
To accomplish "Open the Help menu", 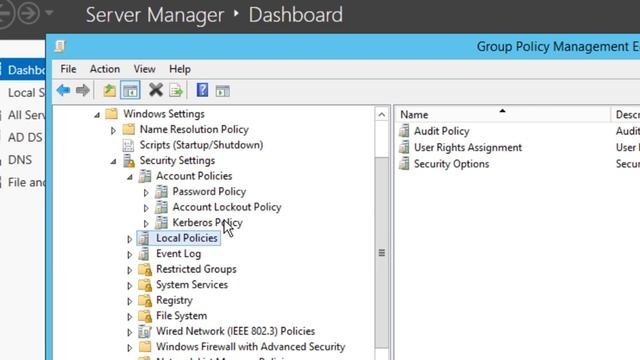I will tap(180, 69).
